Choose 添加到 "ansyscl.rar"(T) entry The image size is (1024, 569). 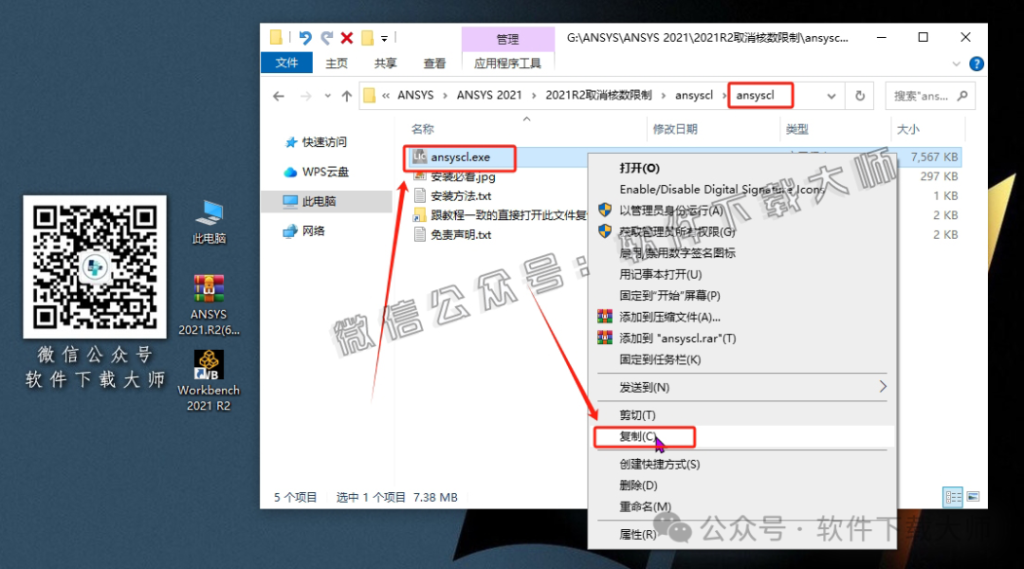click(x=677, y=338)
